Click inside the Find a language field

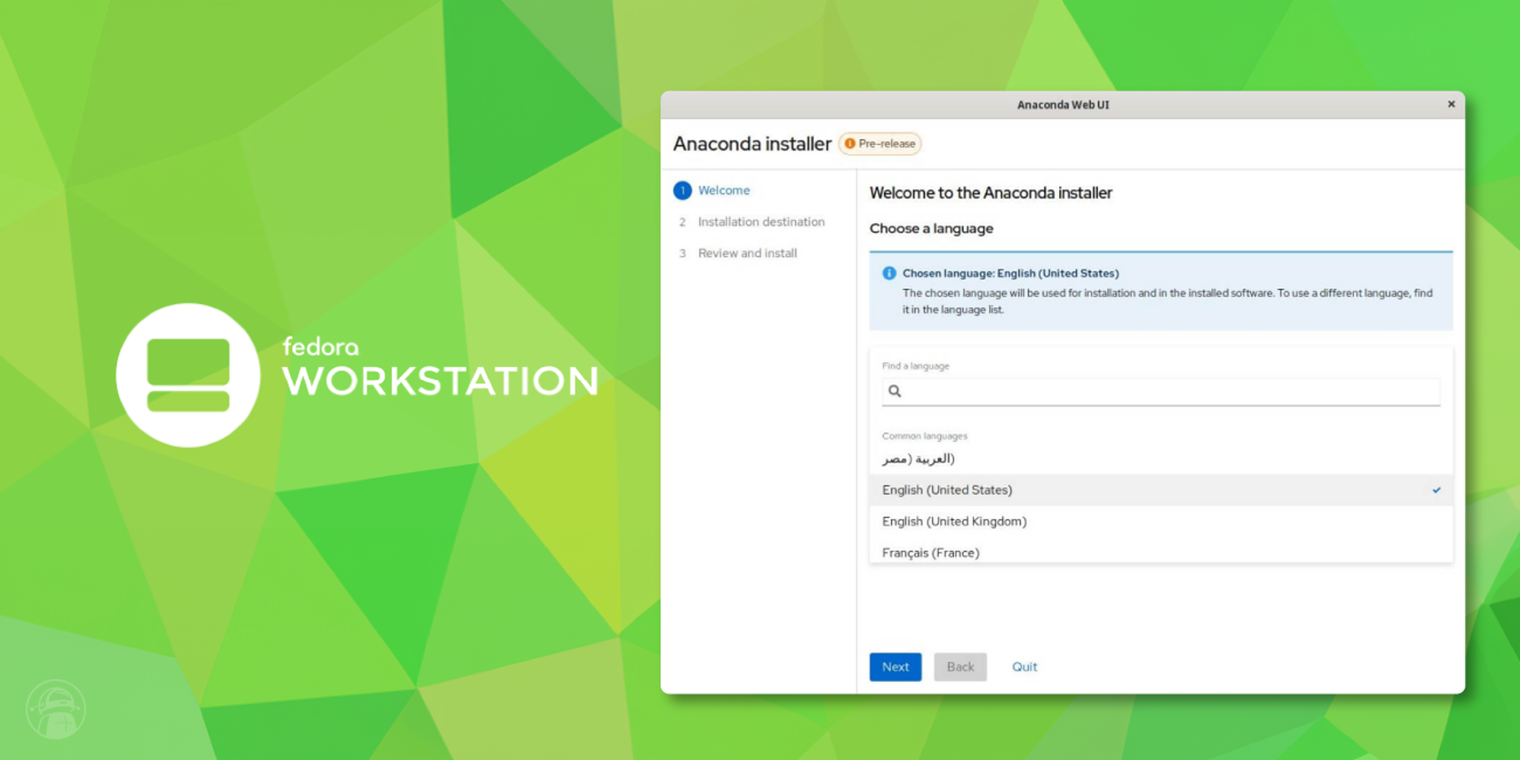[1100, 391]
